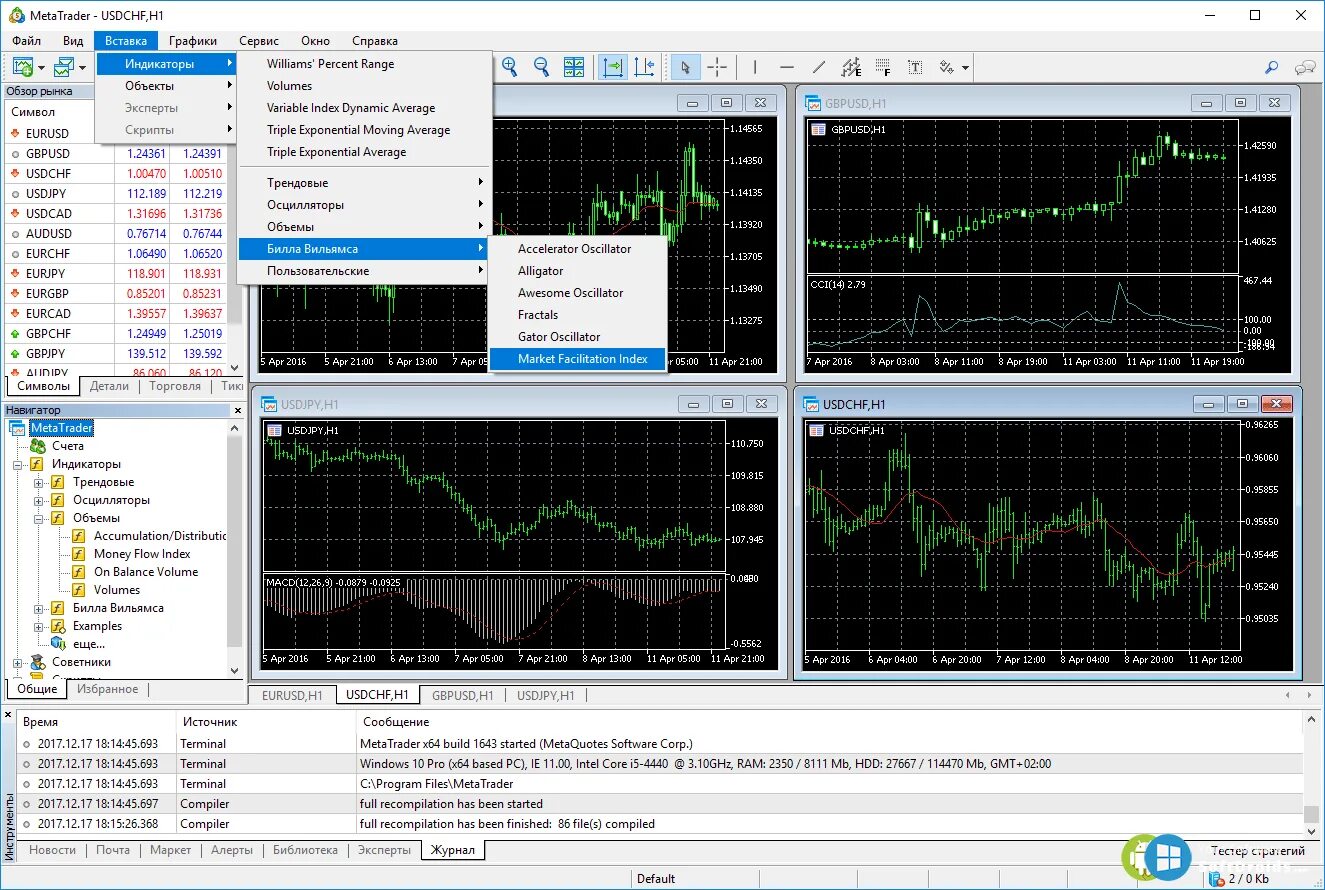This screenshot has width=1325, height=890.
Task: Open the Новости terminal tab
Action: 52,850
